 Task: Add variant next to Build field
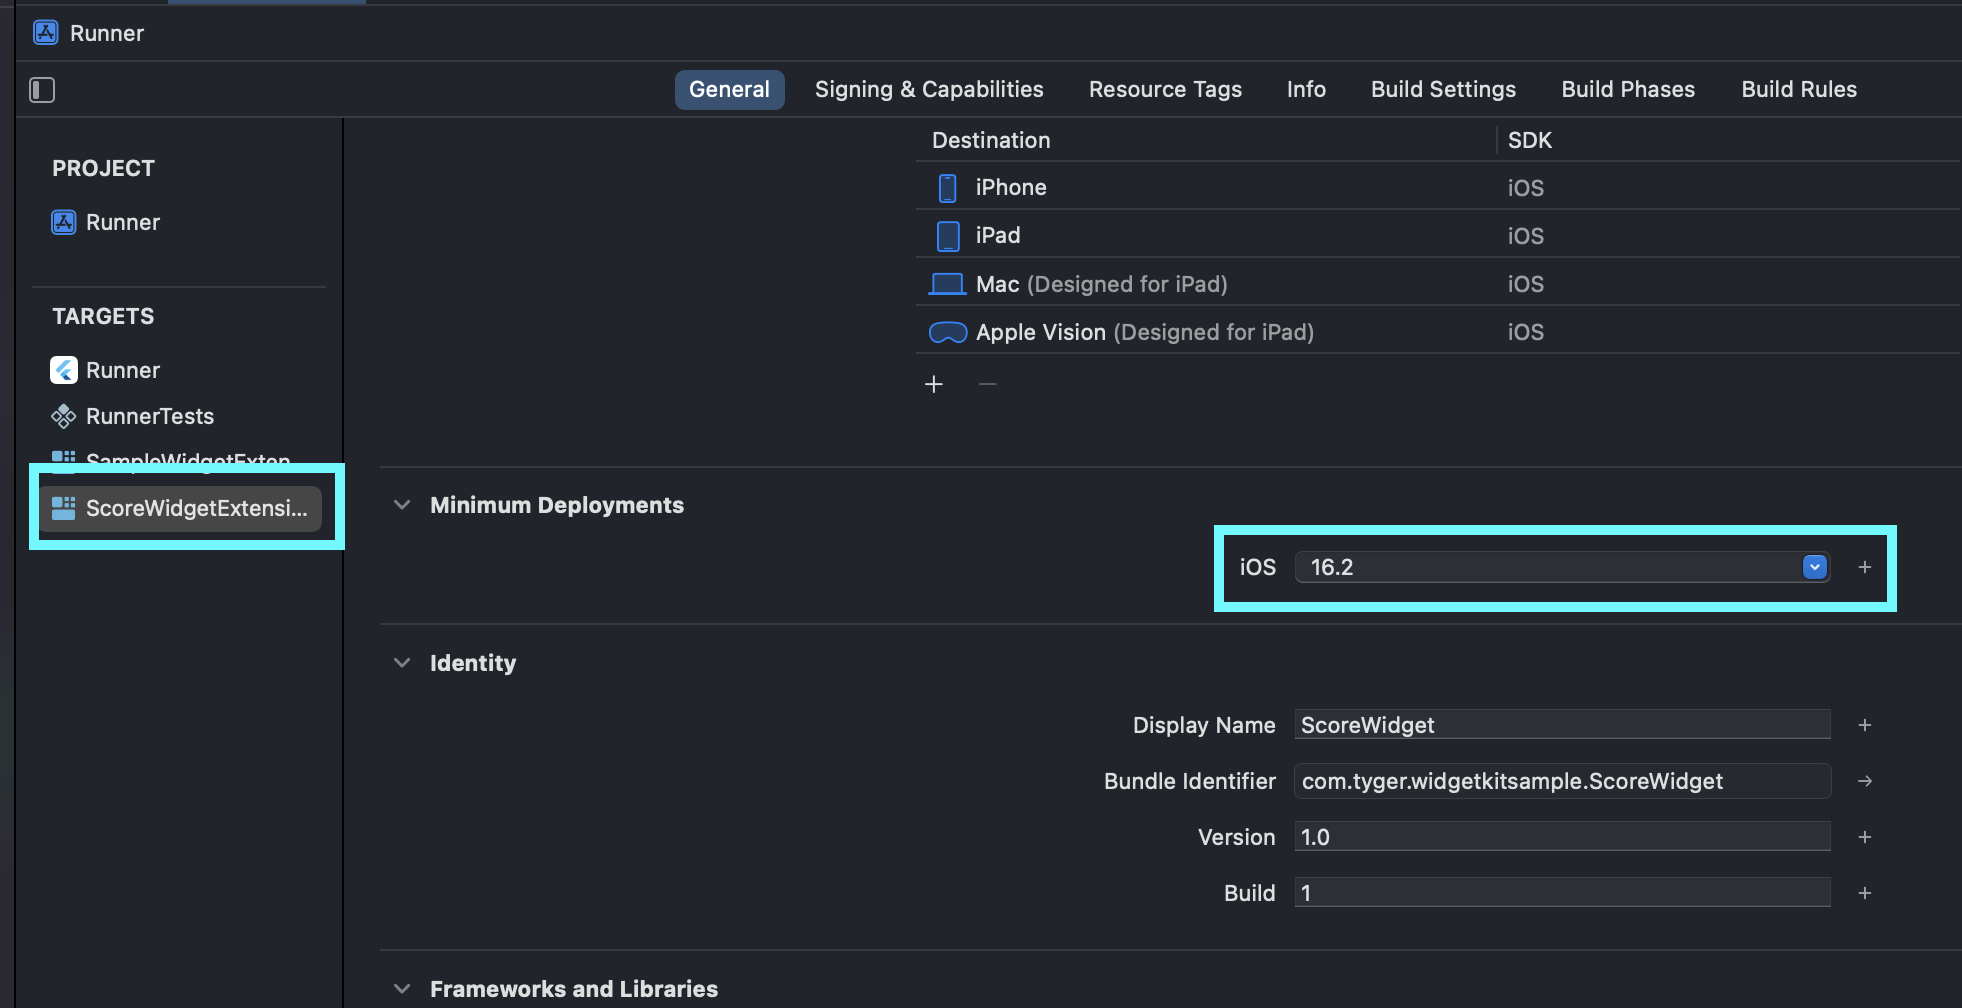tap(1865, 893)
